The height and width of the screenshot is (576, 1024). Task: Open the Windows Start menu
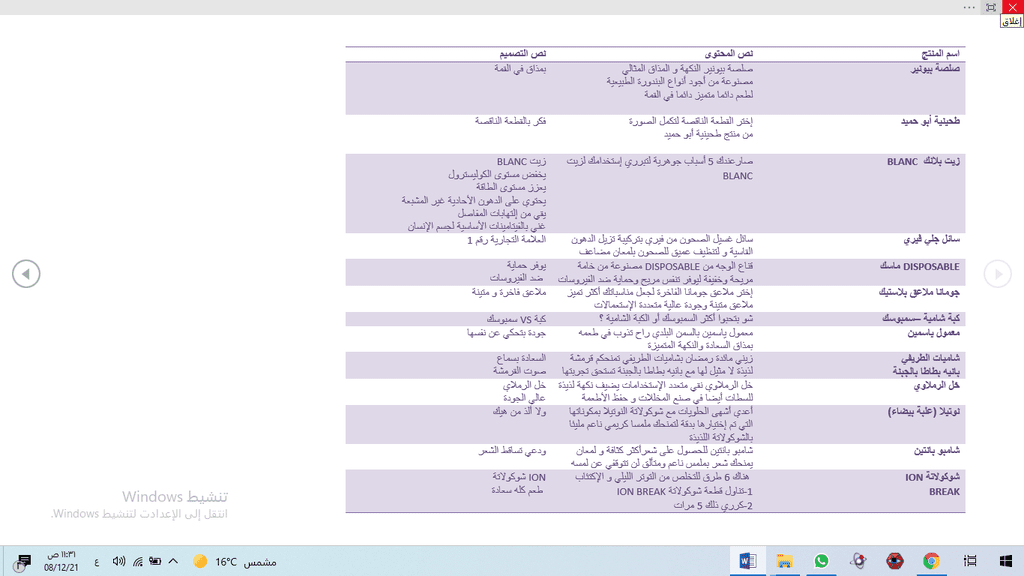tap(1006, 561)
